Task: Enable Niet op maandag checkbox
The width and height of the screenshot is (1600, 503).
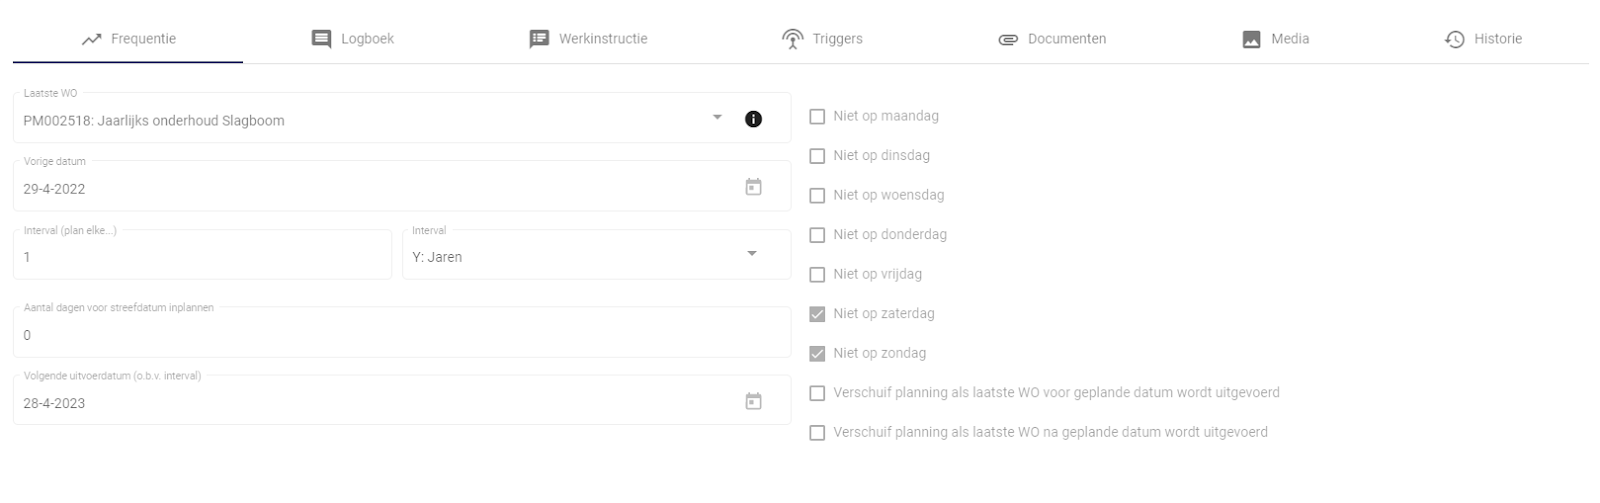Action: coord(817,117)
